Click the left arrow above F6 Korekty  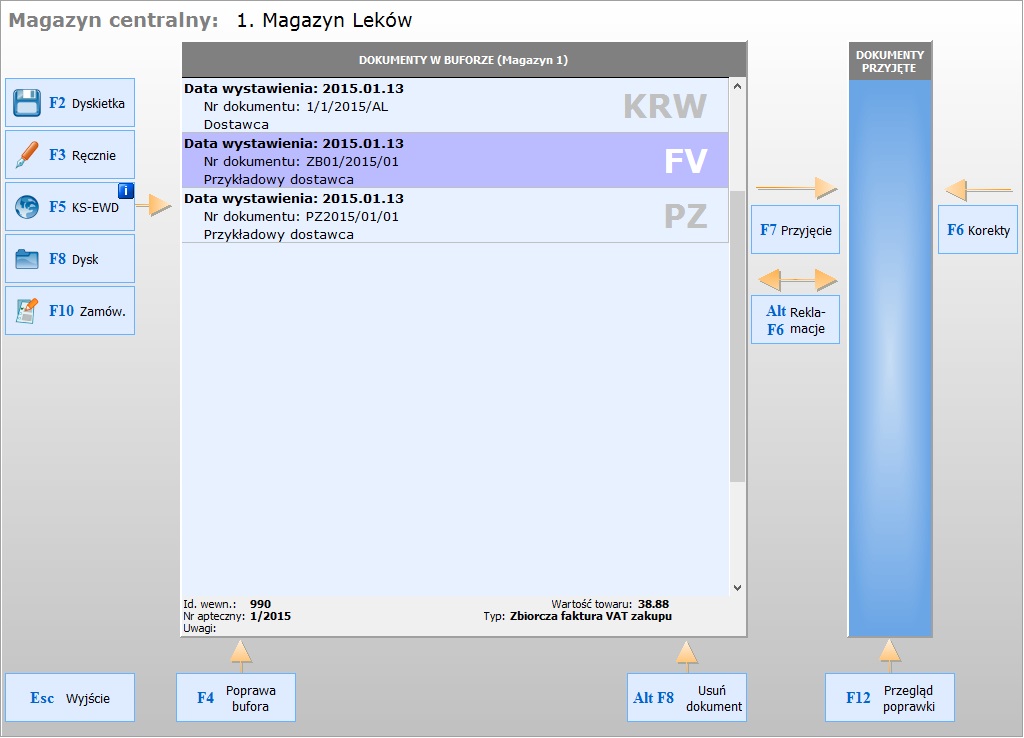pyautogui.click(x=978, y=188)
